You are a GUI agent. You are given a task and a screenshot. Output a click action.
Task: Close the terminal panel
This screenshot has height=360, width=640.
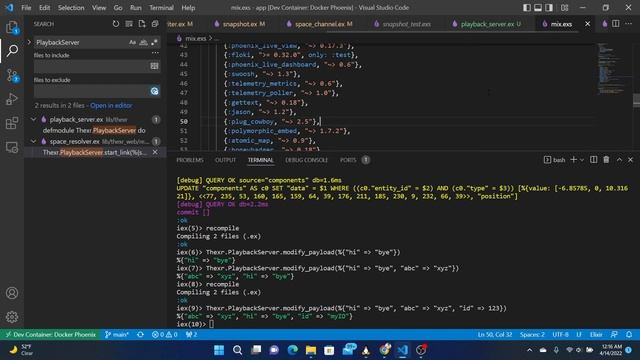tap(631, 160)
